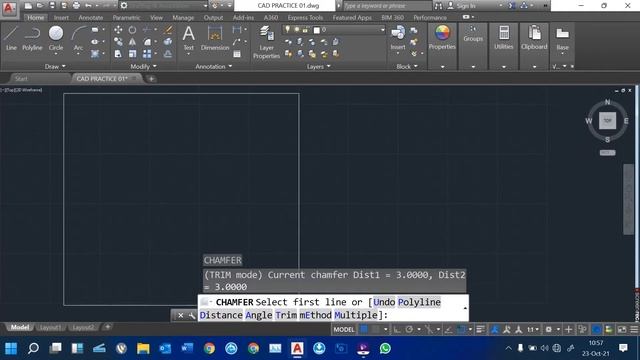
Task: Open the annotation scale 1:1 dropdown
Action: pos(533,329)
